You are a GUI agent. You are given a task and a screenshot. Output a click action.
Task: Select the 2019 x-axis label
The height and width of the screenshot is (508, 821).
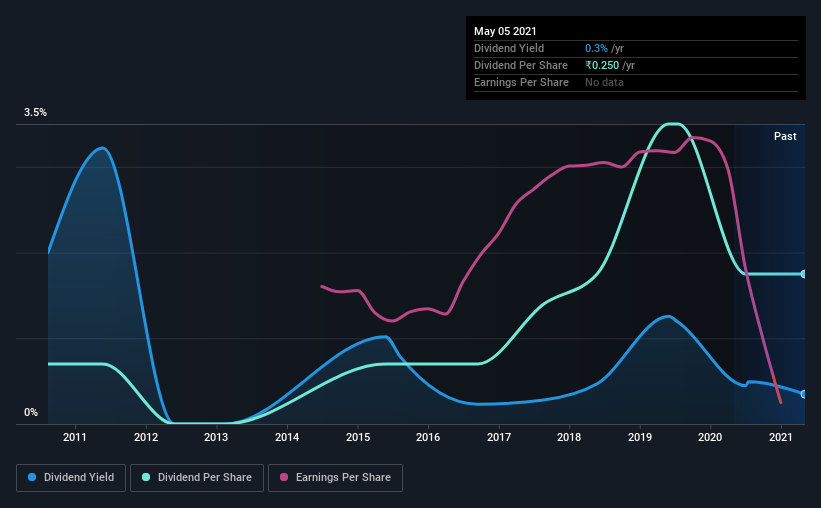tap(640, 437)
